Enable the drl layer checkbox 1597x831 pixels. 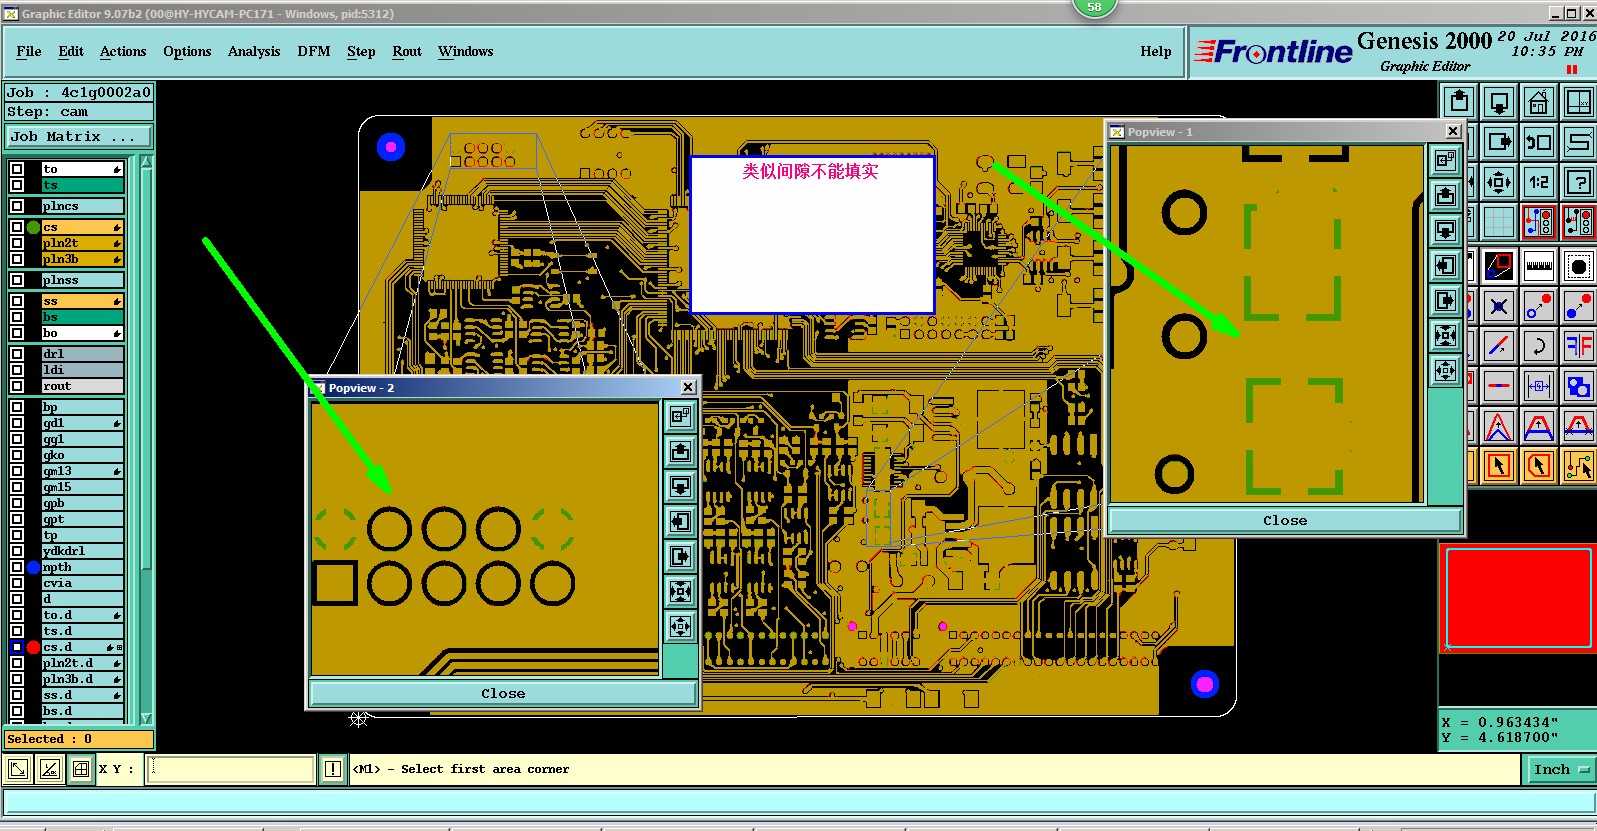17,354
